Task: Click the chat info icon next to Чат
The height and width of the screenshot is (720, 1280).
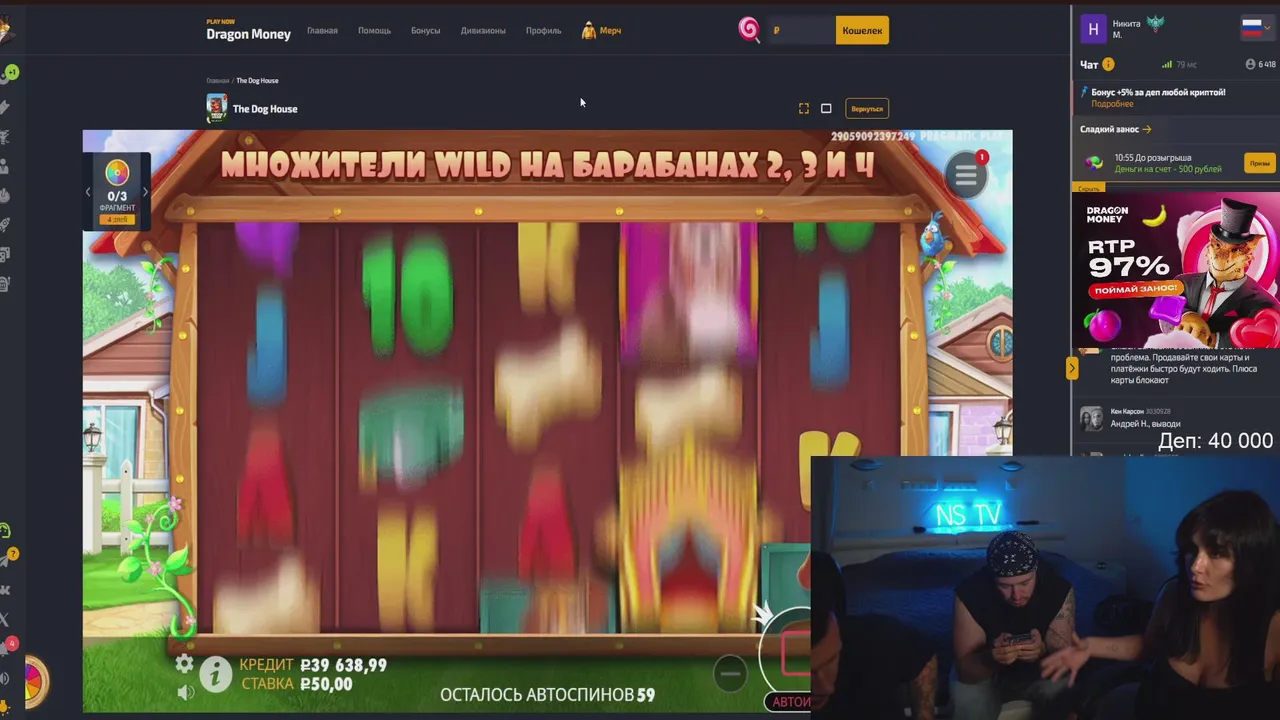Action: pyautogui.click(x=1108, y=64)
